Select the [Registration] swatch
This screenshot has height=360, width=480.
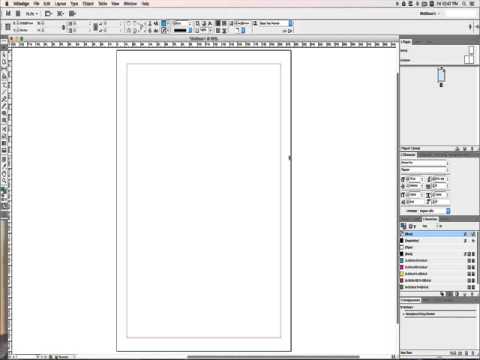click(x=438, y=241)
